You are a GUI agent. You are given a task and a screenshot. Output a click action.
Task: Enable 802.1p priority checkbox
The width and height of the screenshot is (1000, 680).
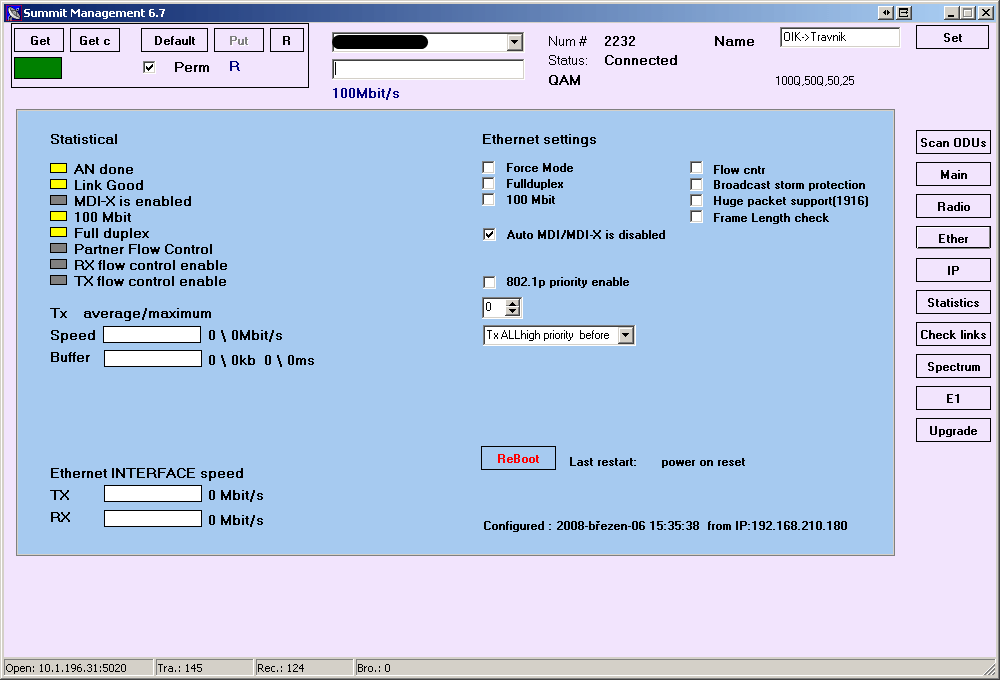[489, 282]
